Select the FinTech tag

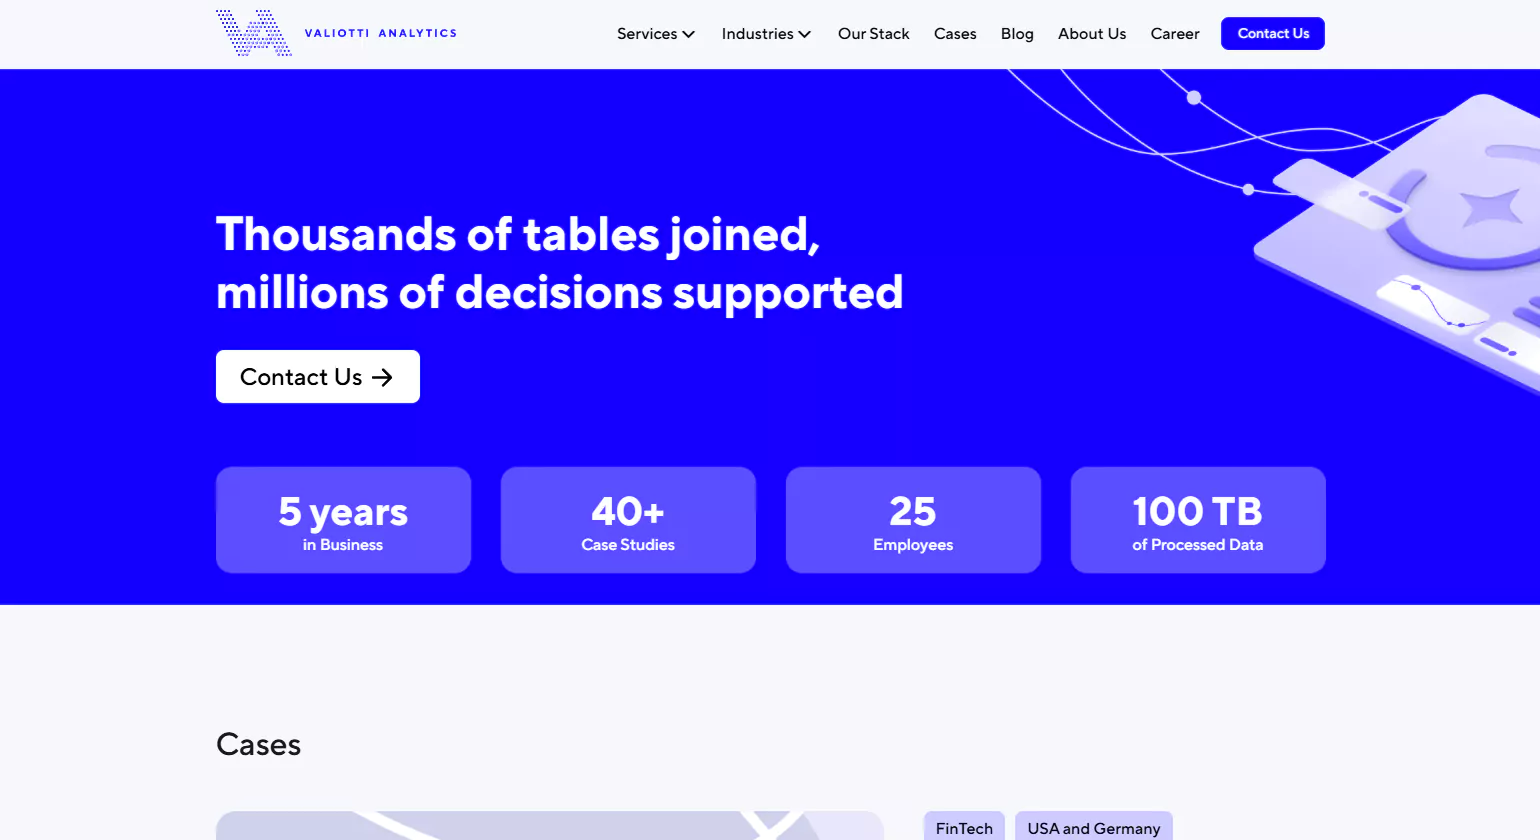(x=964, y=827)
